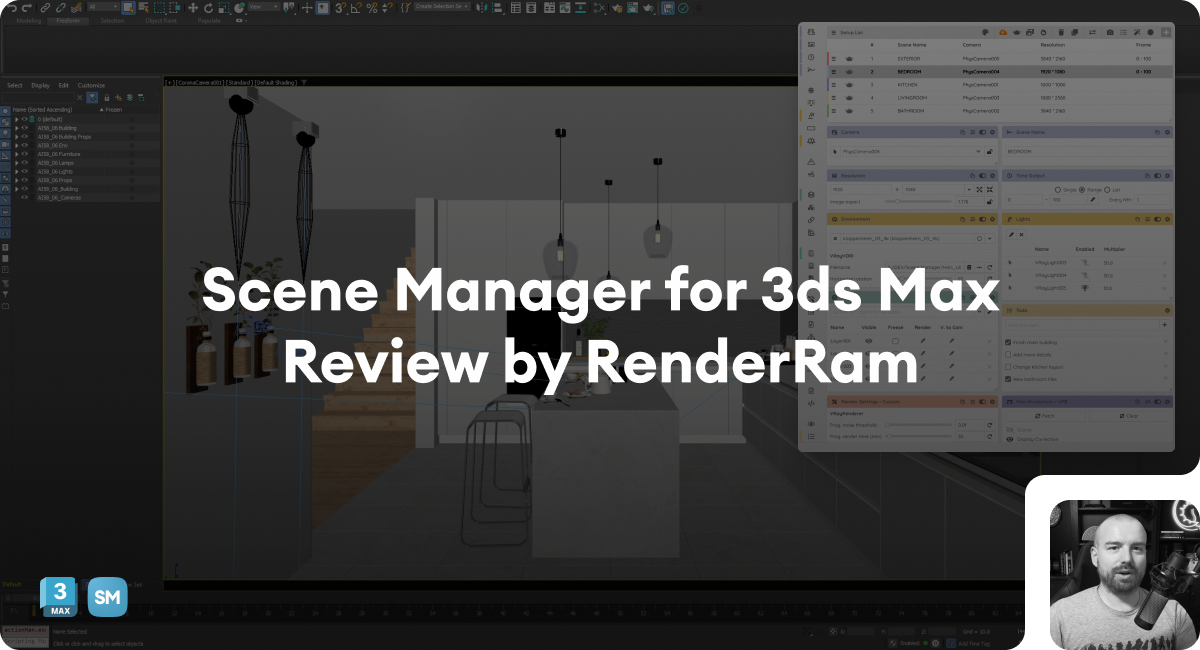Expand the A158_06 Building layer

(x=17, y=128)
